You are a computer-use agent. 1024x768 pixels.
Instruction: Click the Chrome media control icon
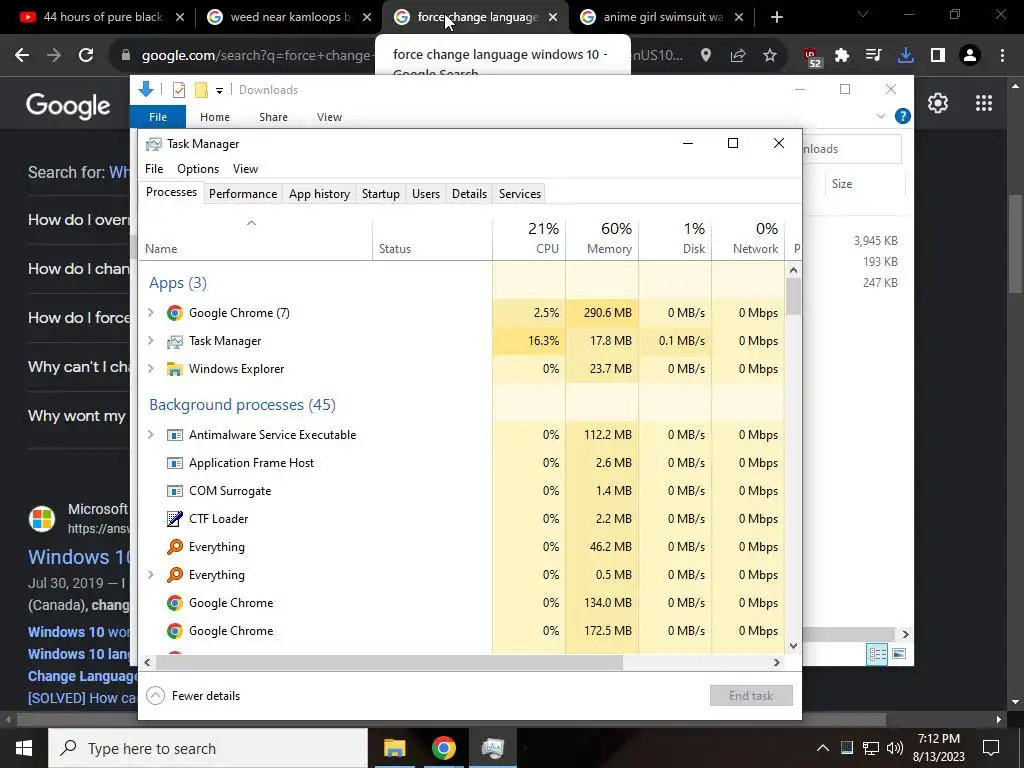(x=874, y=56)
